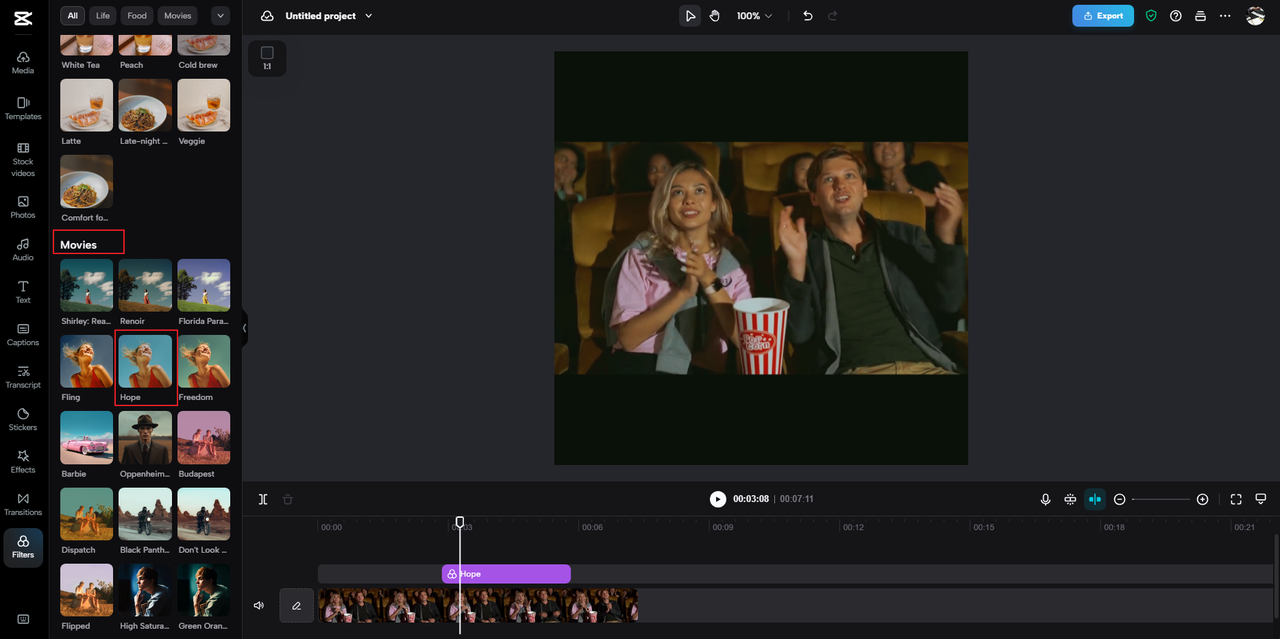Select the purple Hope clip on timeline
The image size is (1280, 639).
tap(506, 574)
